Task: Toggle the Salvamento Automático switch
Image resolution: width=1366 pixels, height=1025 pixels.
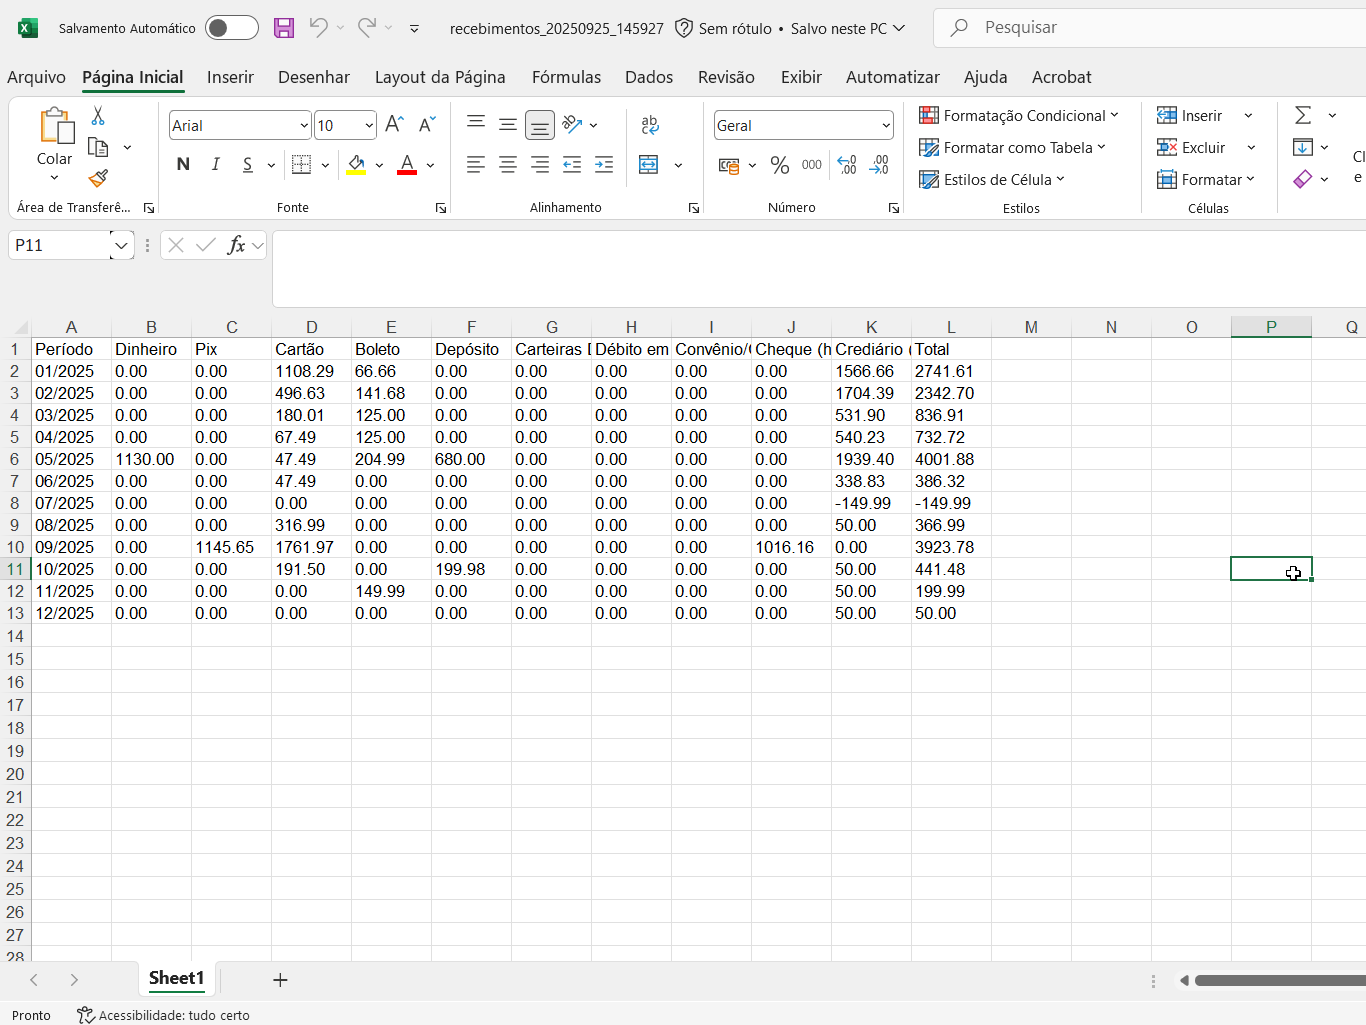Action: 231,28
